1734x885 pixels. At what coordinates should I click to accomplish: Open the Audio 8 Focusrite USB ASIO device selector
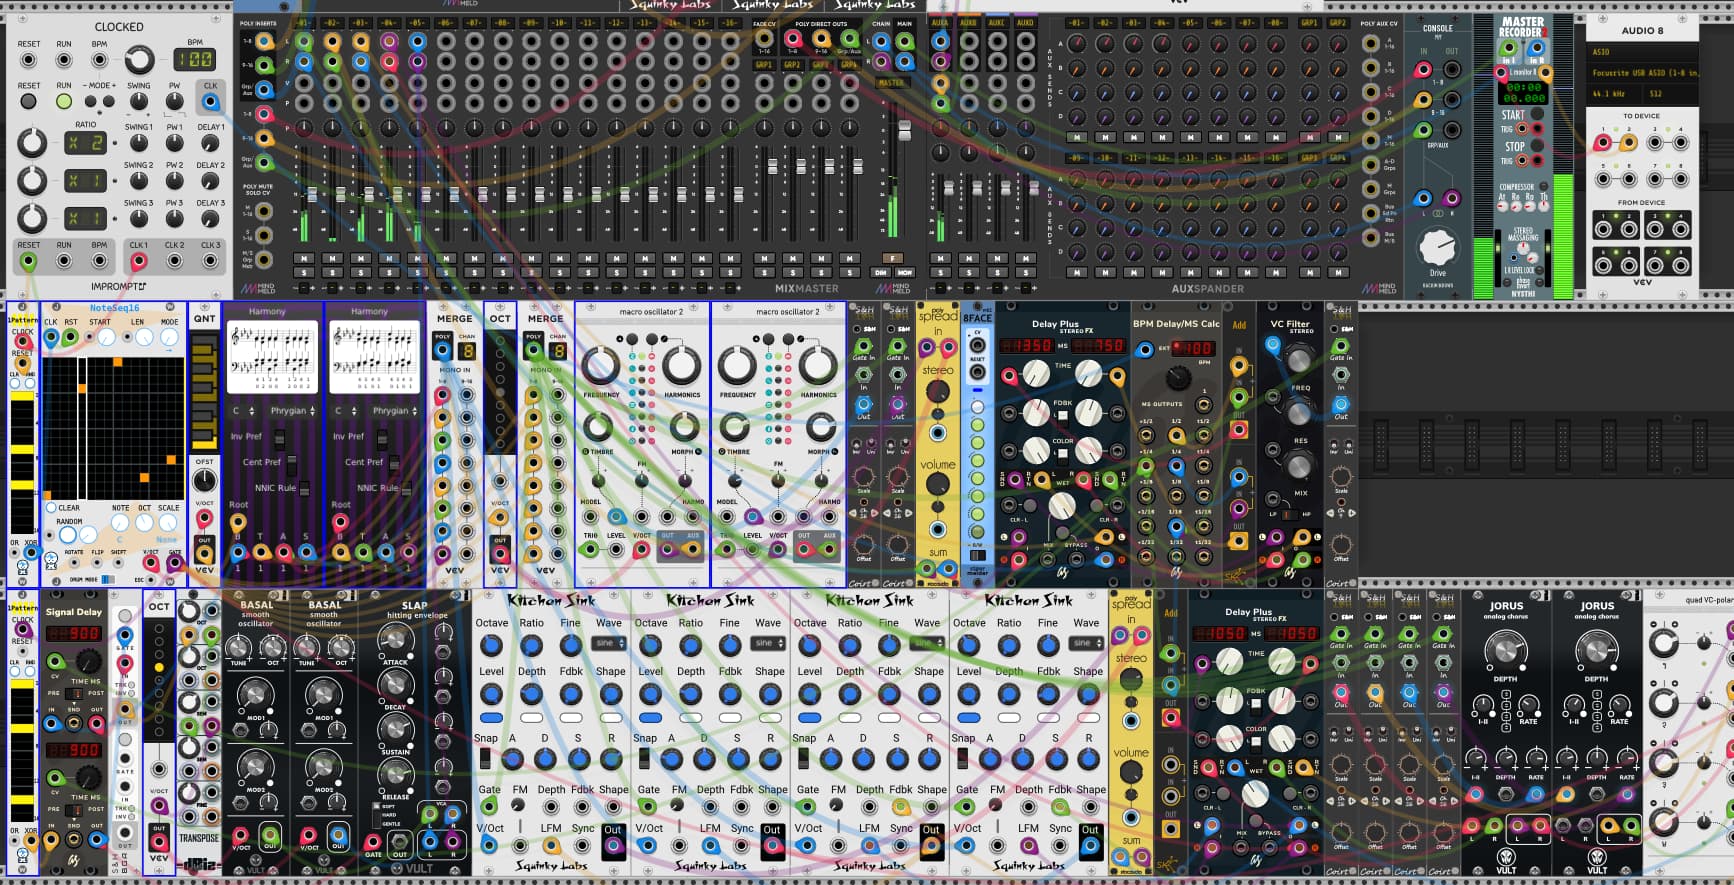click(x=1643, y=72)
